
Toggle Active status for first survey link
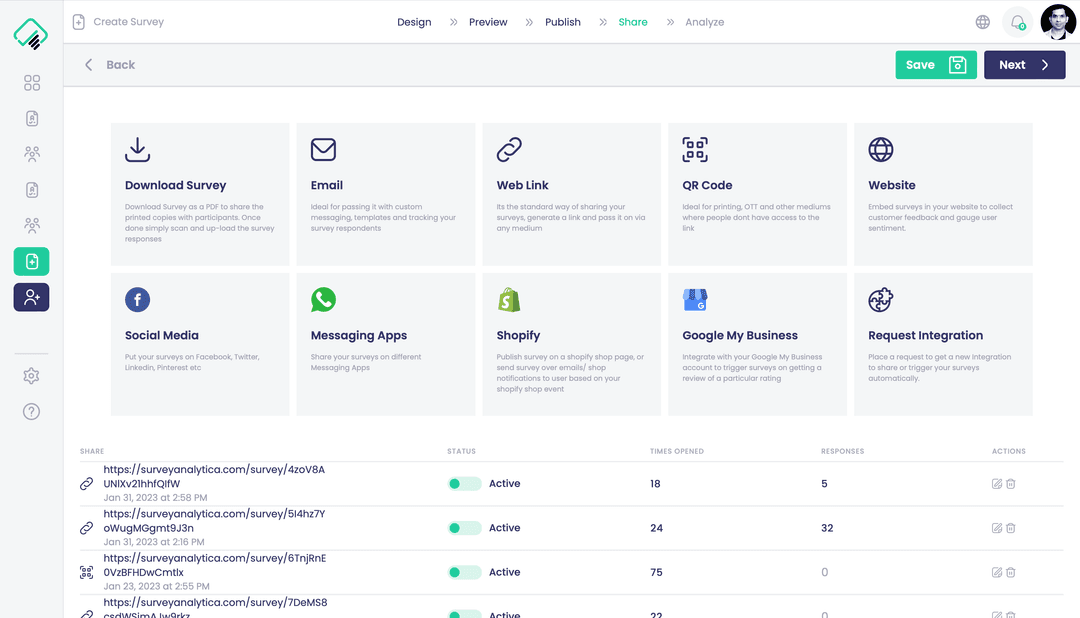[464, 484]
